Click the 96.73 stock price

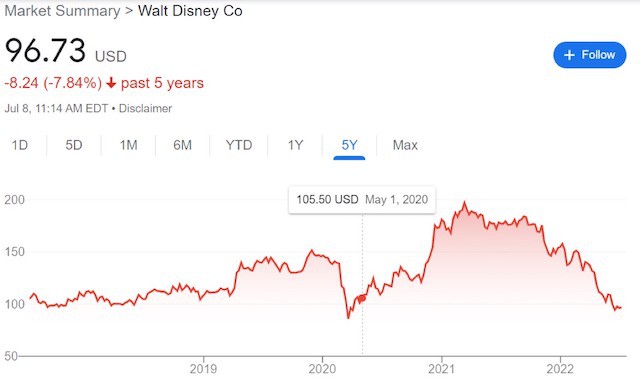pos(45,51)
